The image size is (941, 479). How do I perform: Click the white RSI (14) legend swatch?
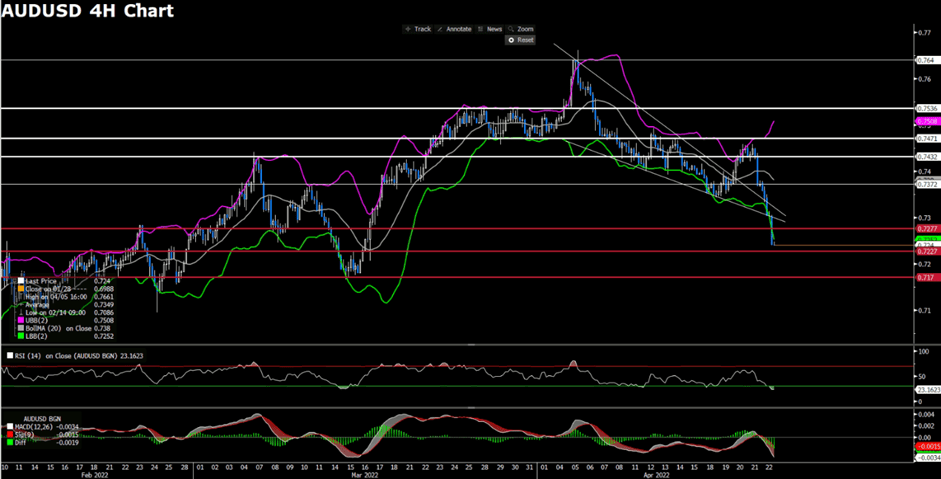point(9,356)
